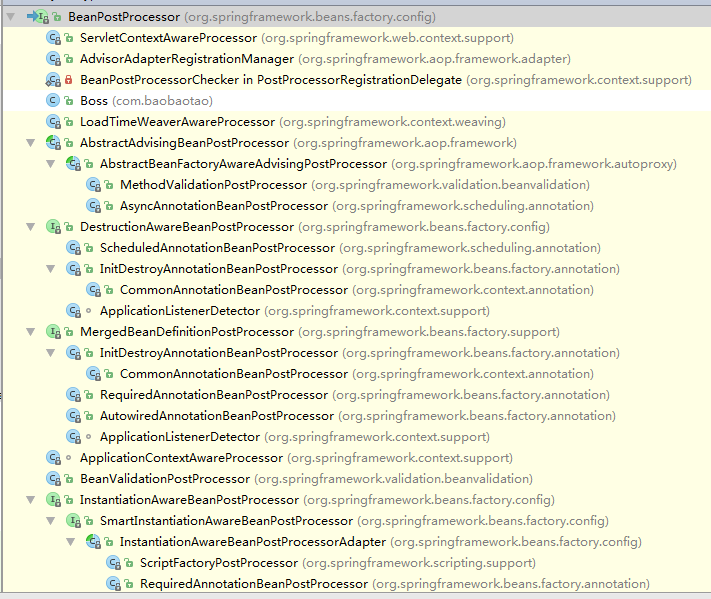This screenshot has width=711, height=599.
Task: Click class icon beside ScheduledAnnotationBeanPostProcessor
Action: tap(73, 248)
